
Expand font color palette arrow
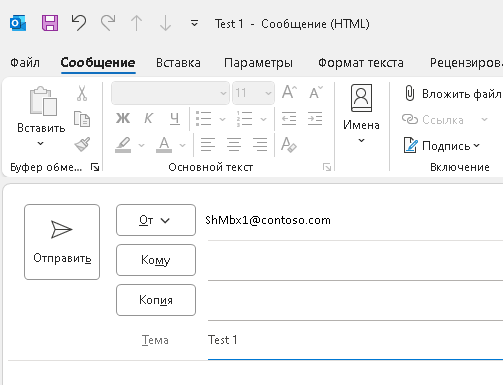point(182,145)
